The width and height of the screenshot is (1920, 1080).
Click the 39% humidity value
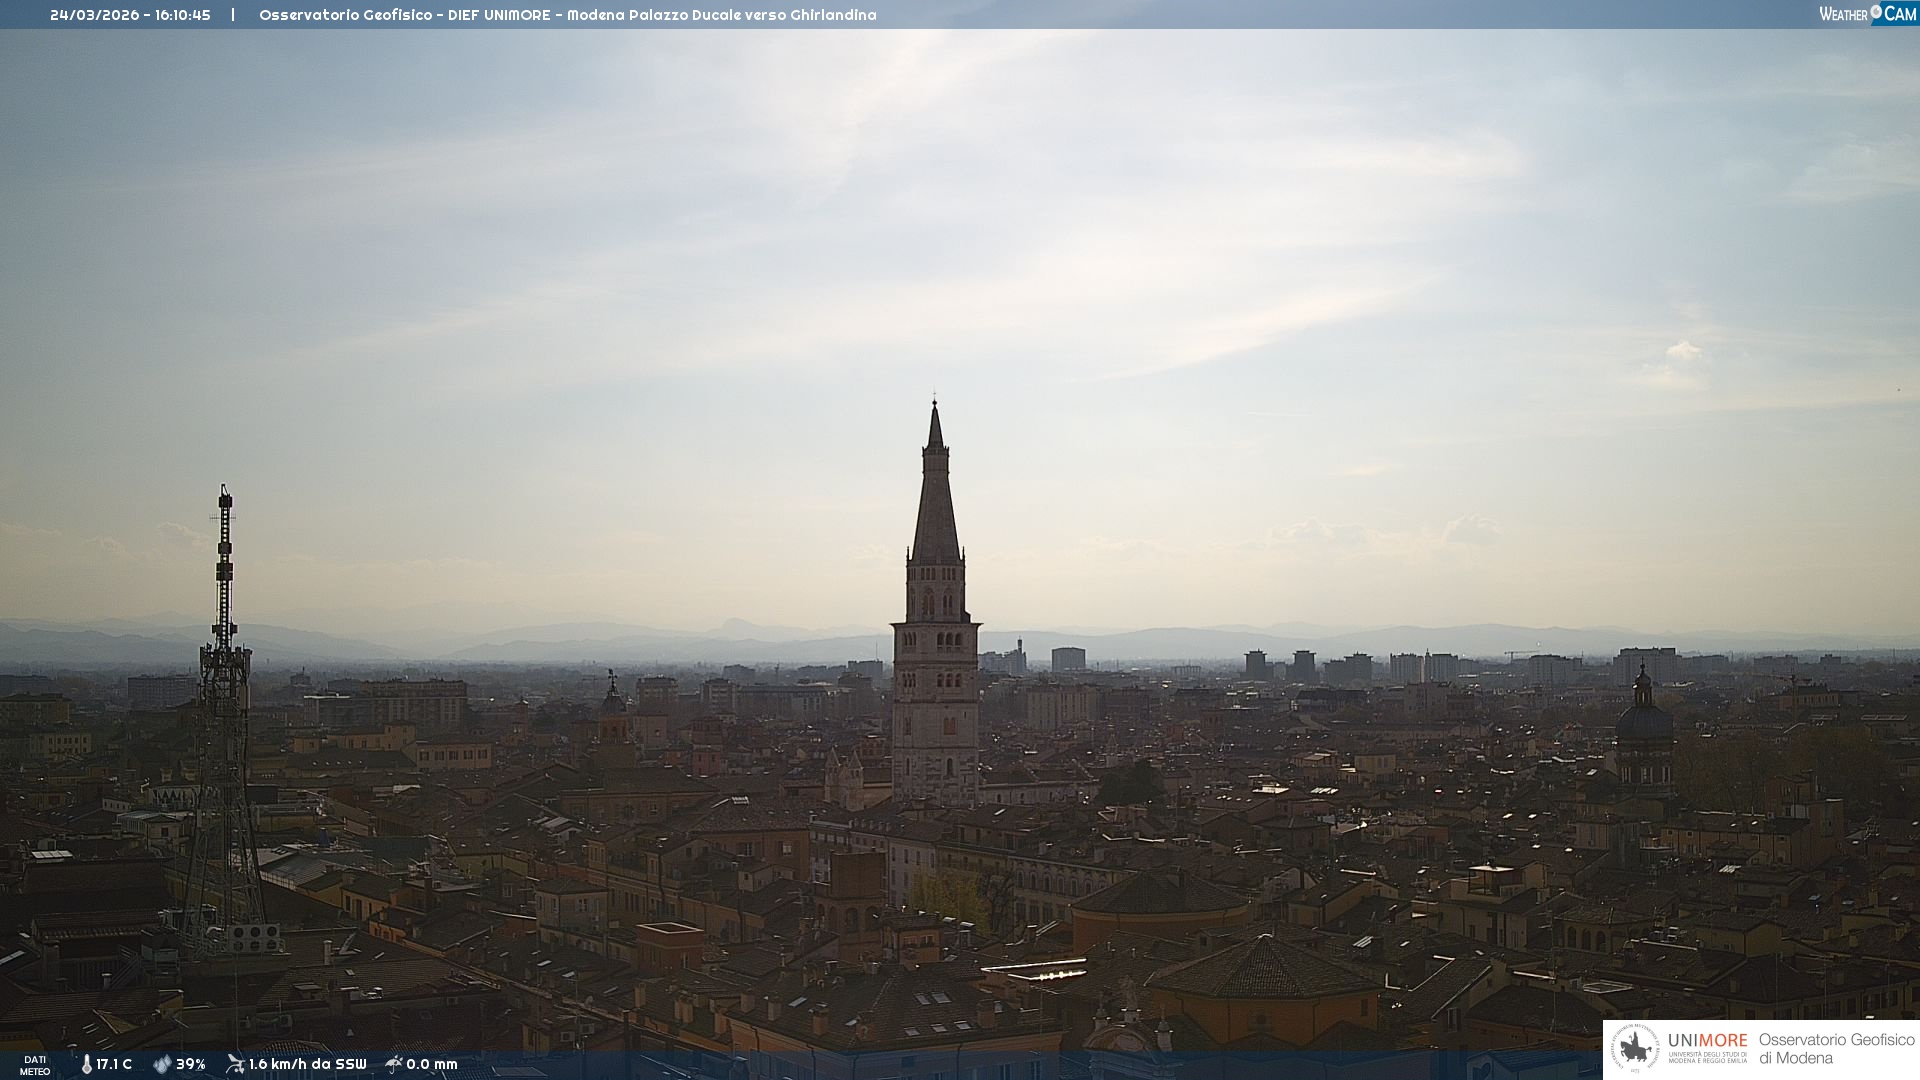point(191,1064)
